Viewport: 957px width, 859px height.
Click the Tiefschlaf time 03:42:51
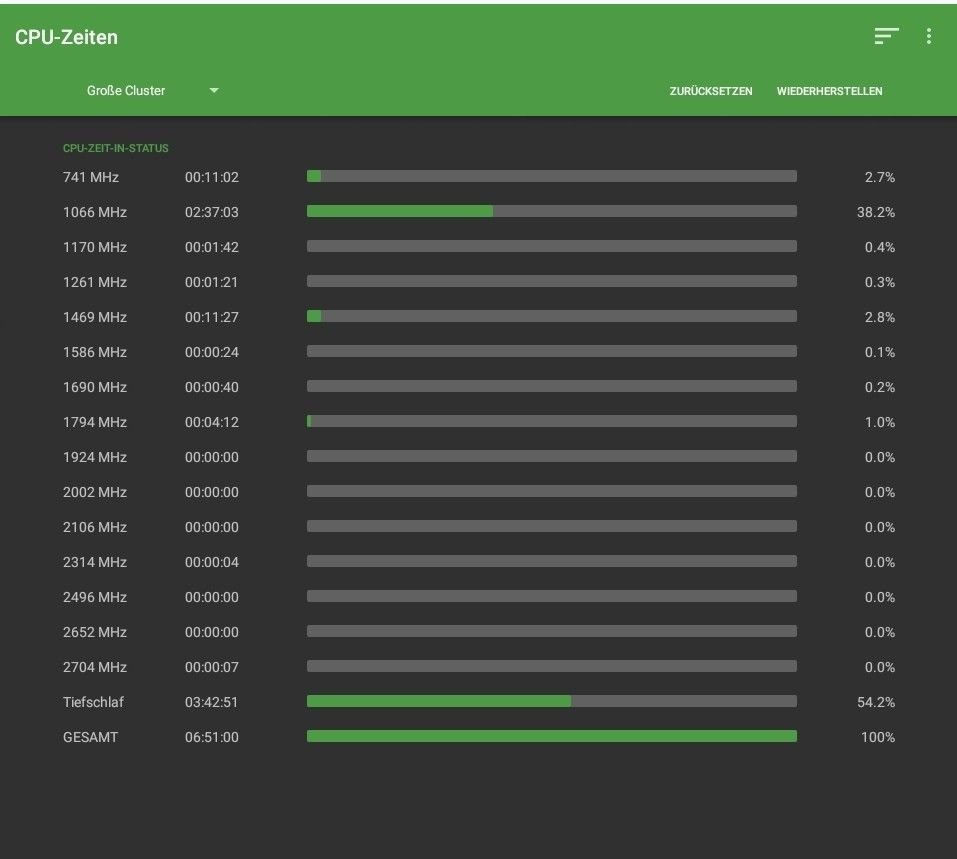211,702
